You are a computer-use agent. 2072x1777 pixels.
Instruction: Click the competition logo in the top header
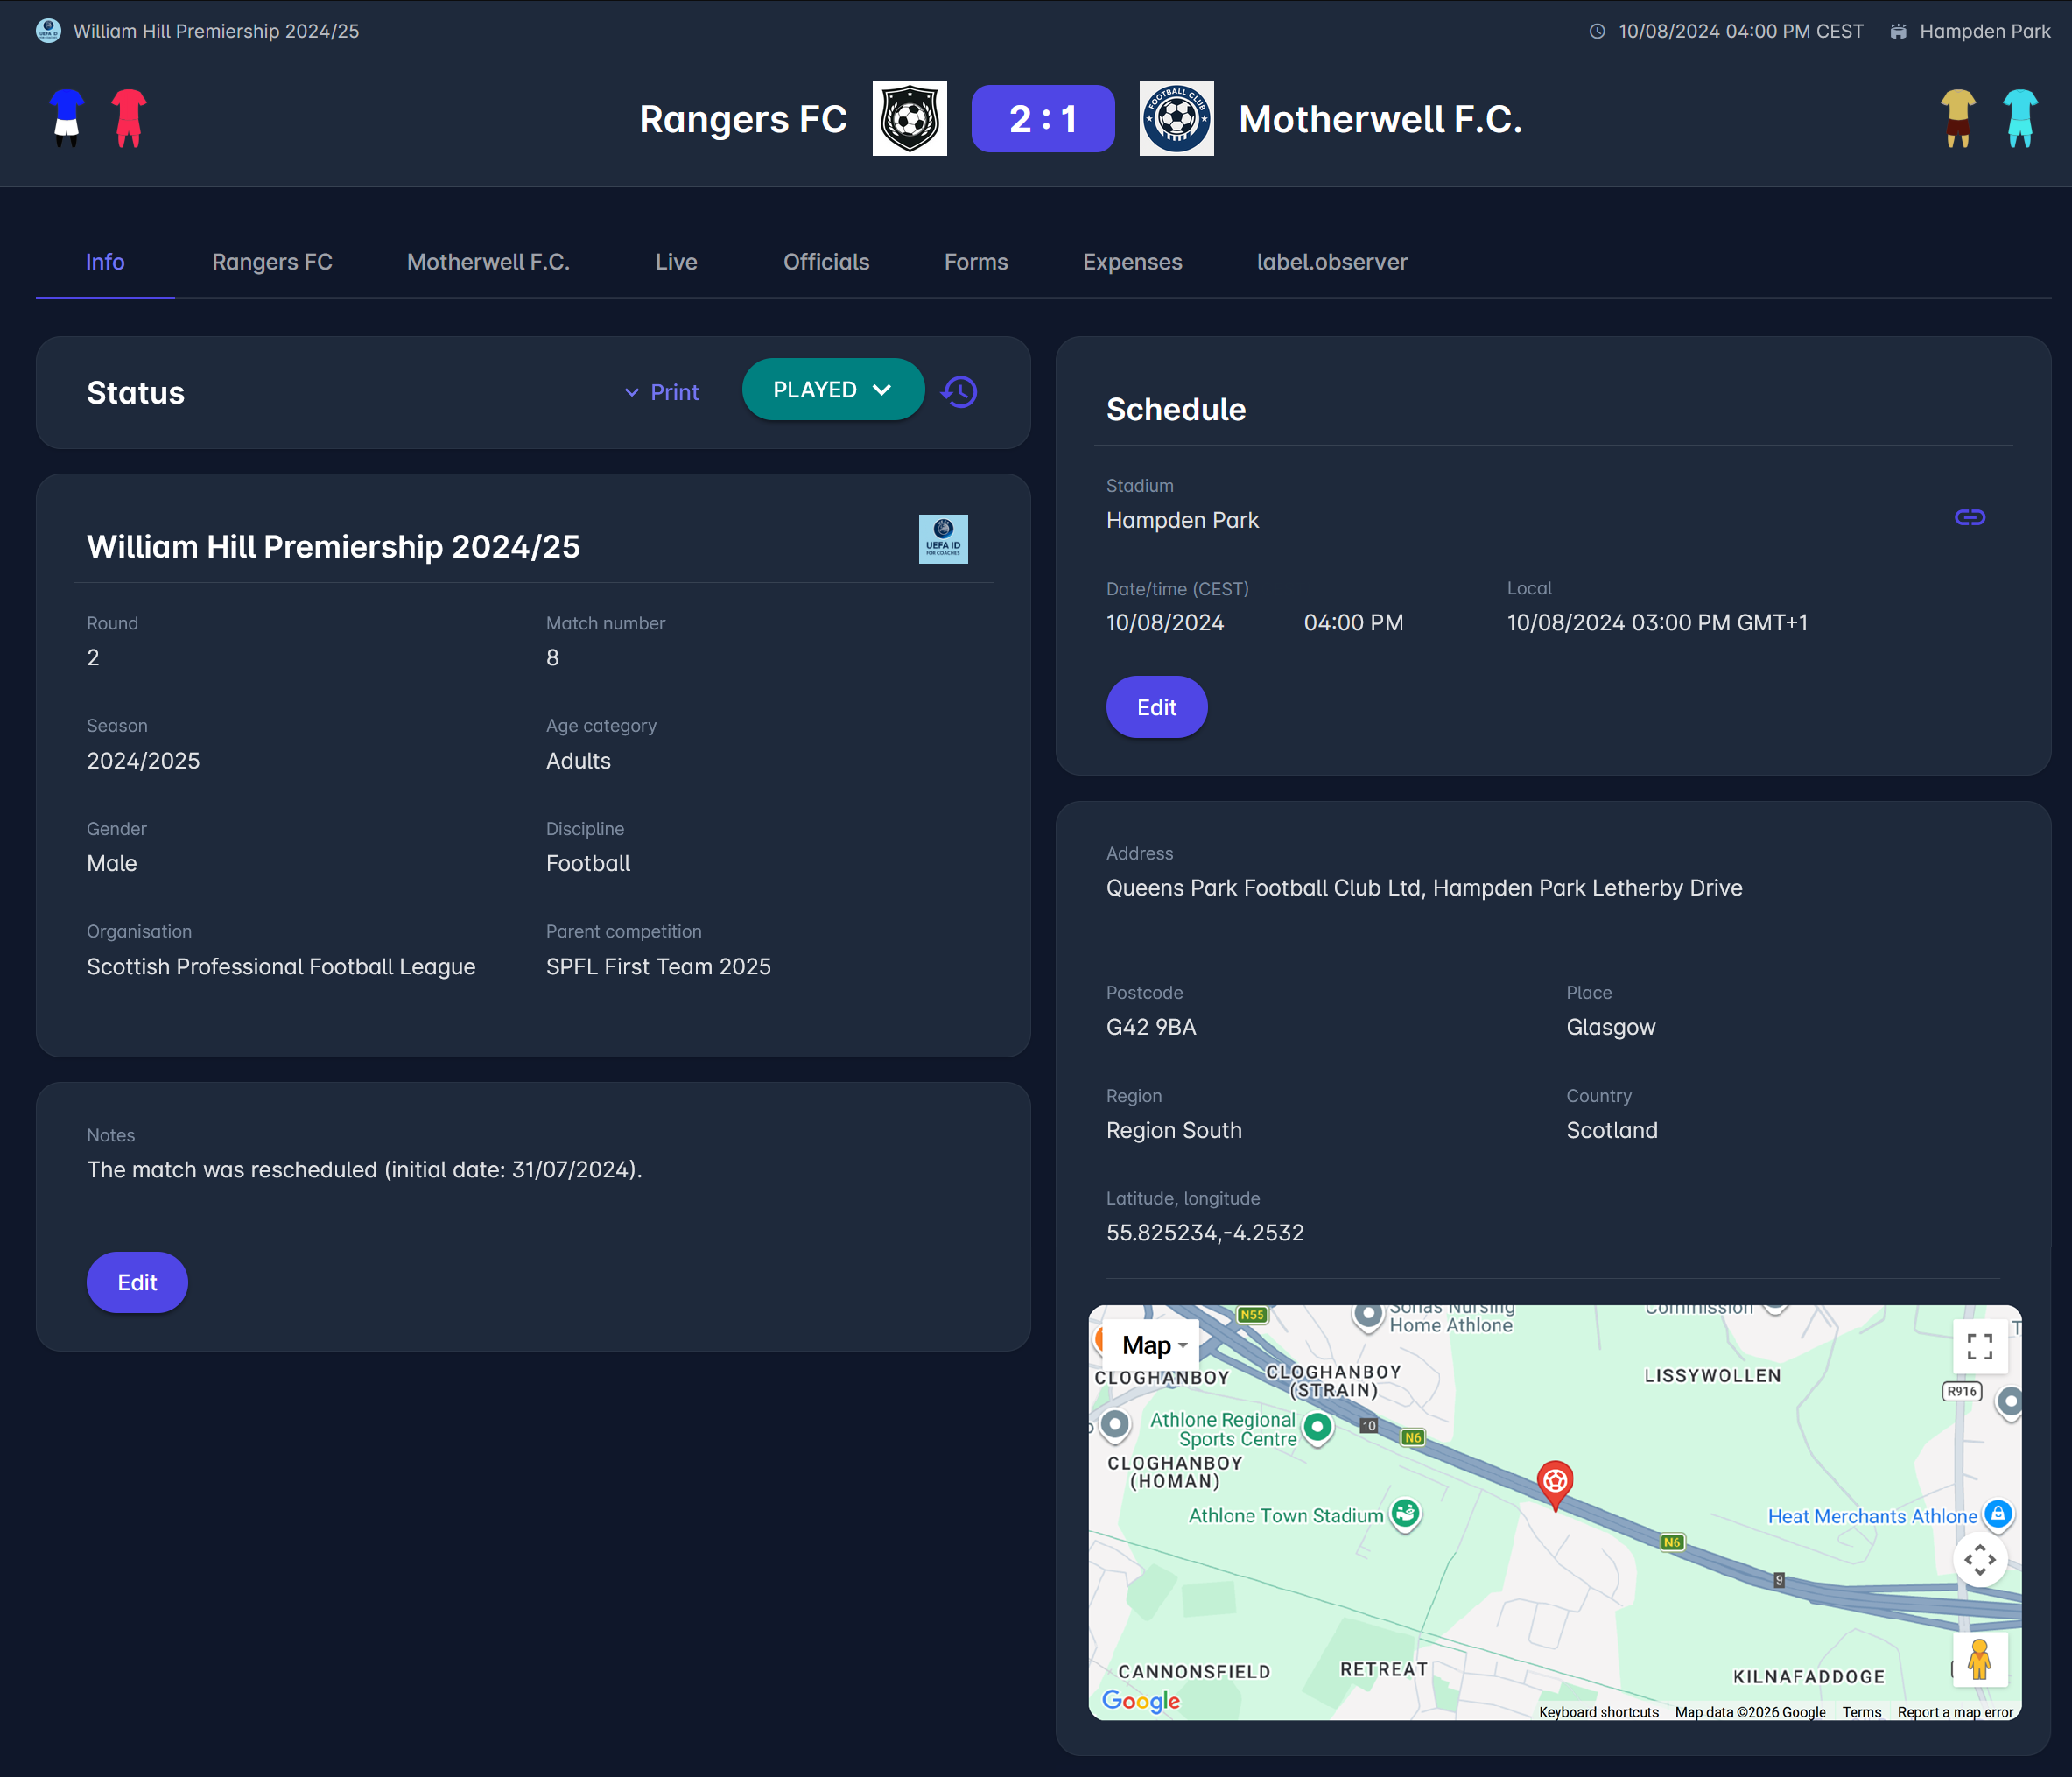tap(48, 31)
